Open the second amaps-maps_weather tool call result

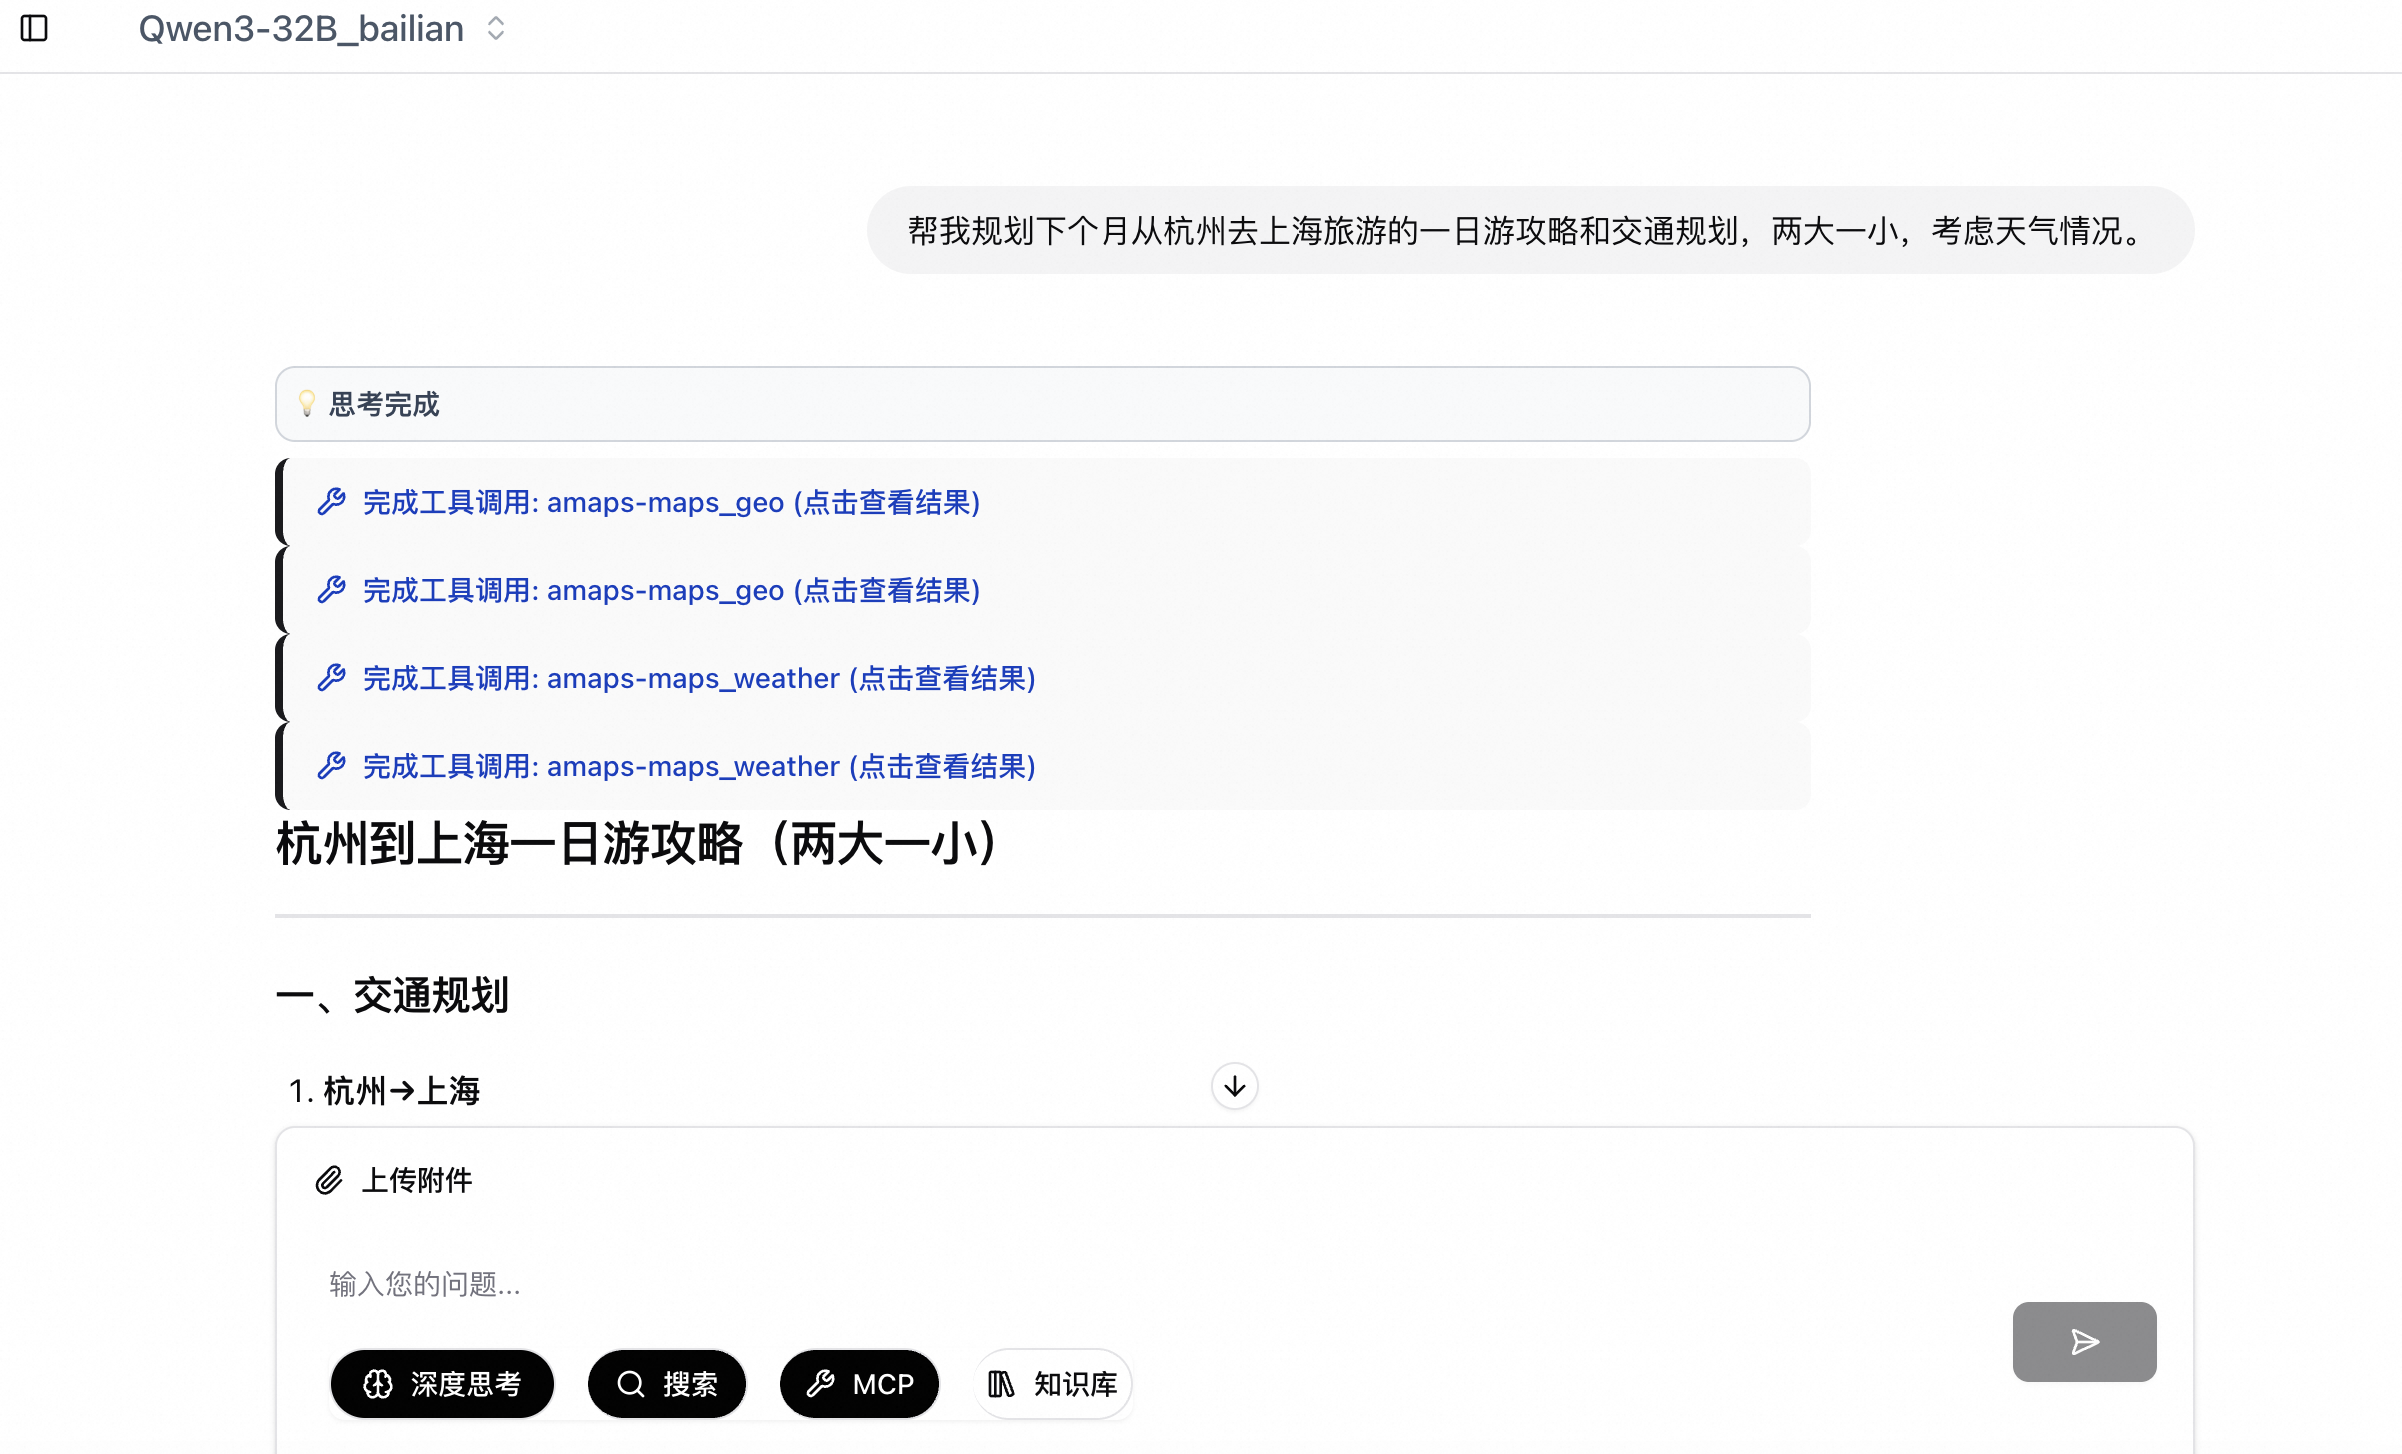1042,766
